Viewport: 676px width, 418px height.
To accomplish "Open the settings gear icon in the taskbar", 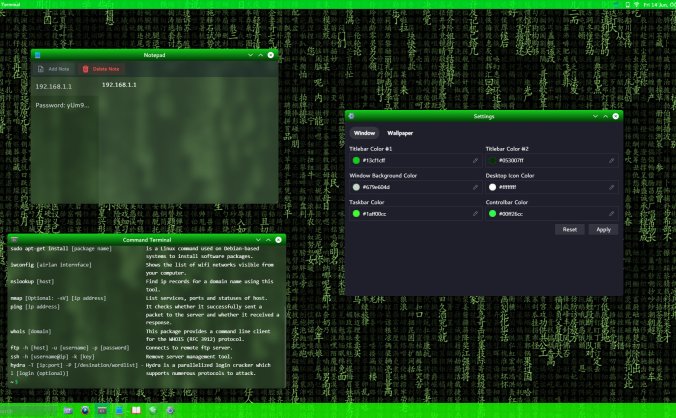I will click(x=170, y=411).
